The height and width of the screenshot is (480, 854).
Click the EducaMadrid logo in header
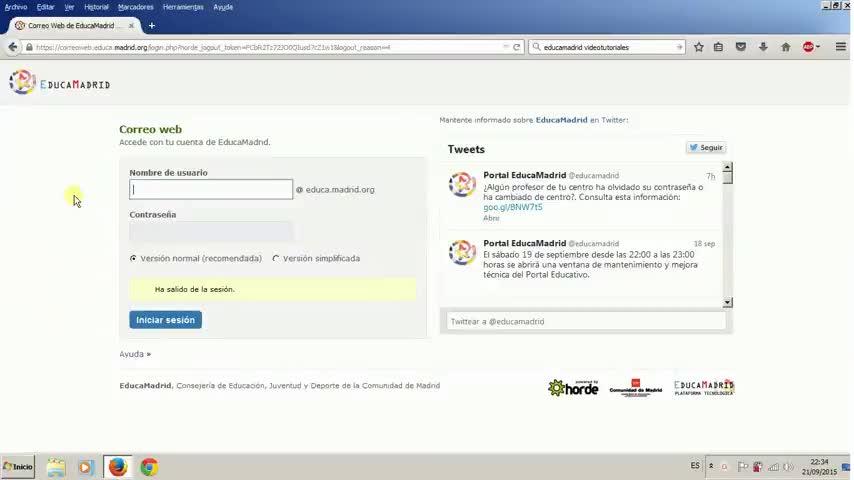pos(59,83)
